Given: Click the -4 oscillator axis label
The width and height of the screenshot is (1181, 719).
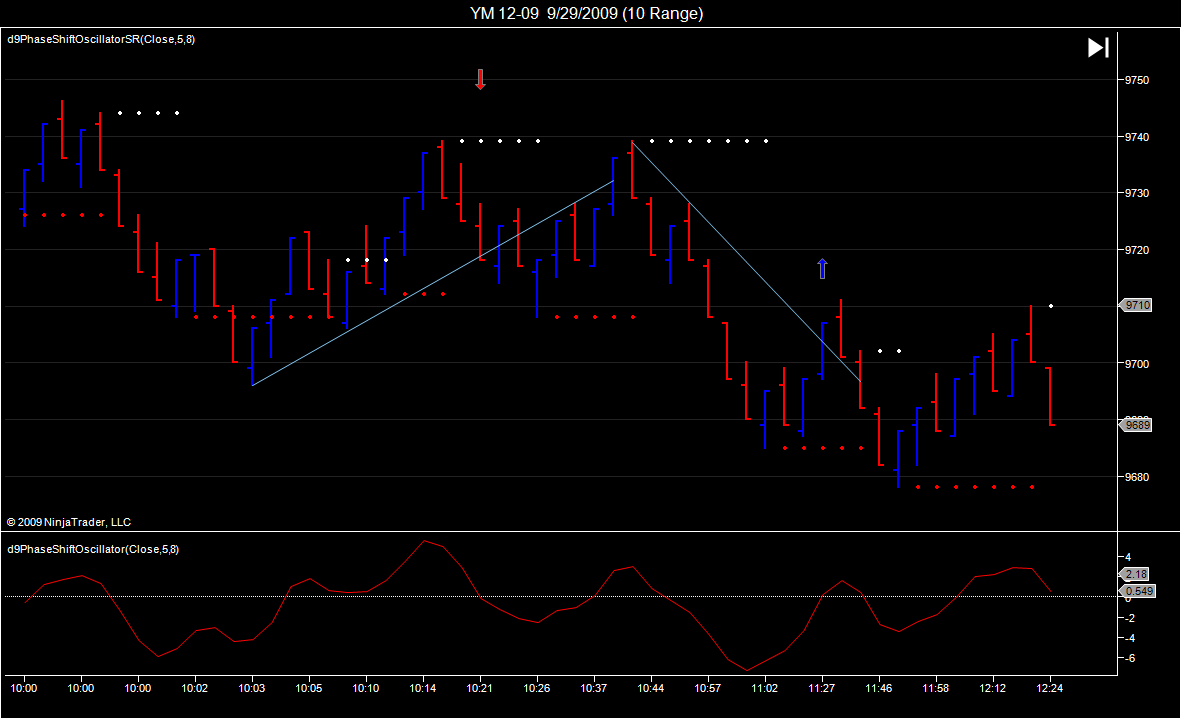Looking at the screenshot, I should (1130, 638).
